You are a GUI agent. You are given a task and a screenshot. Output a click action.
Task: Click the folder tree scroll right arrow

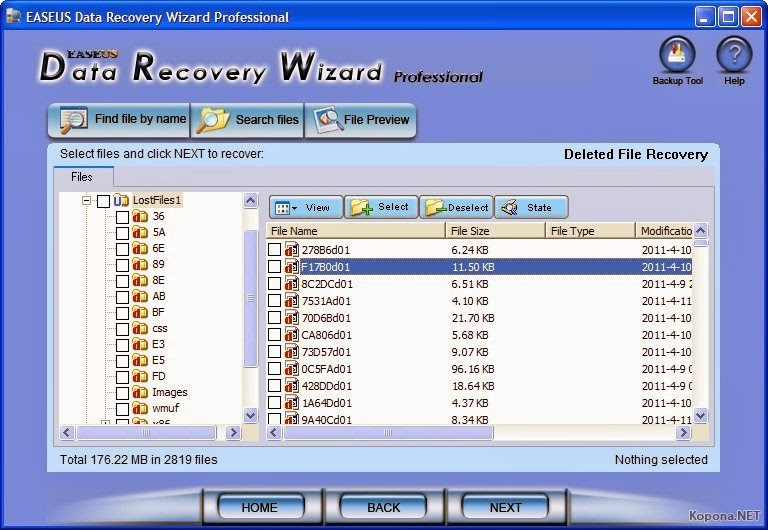coord(233,433)
